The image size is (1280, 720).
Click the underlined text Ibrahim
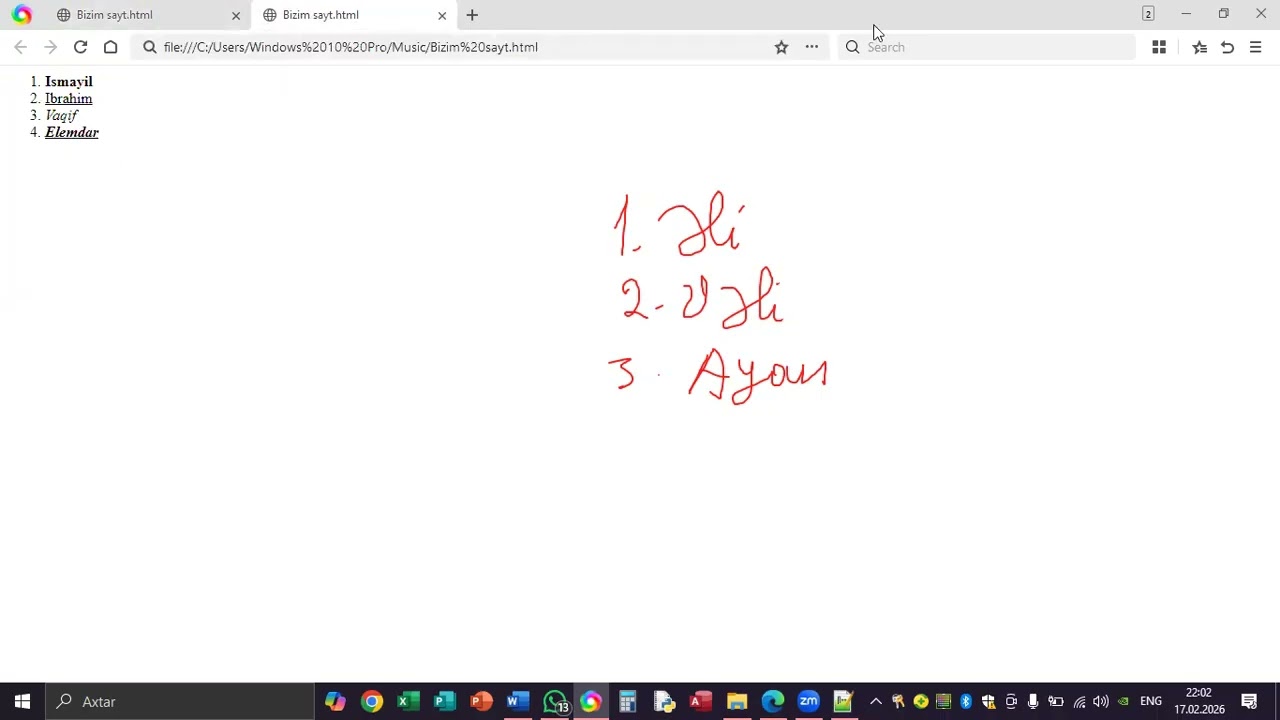click(x=68, y=98)
